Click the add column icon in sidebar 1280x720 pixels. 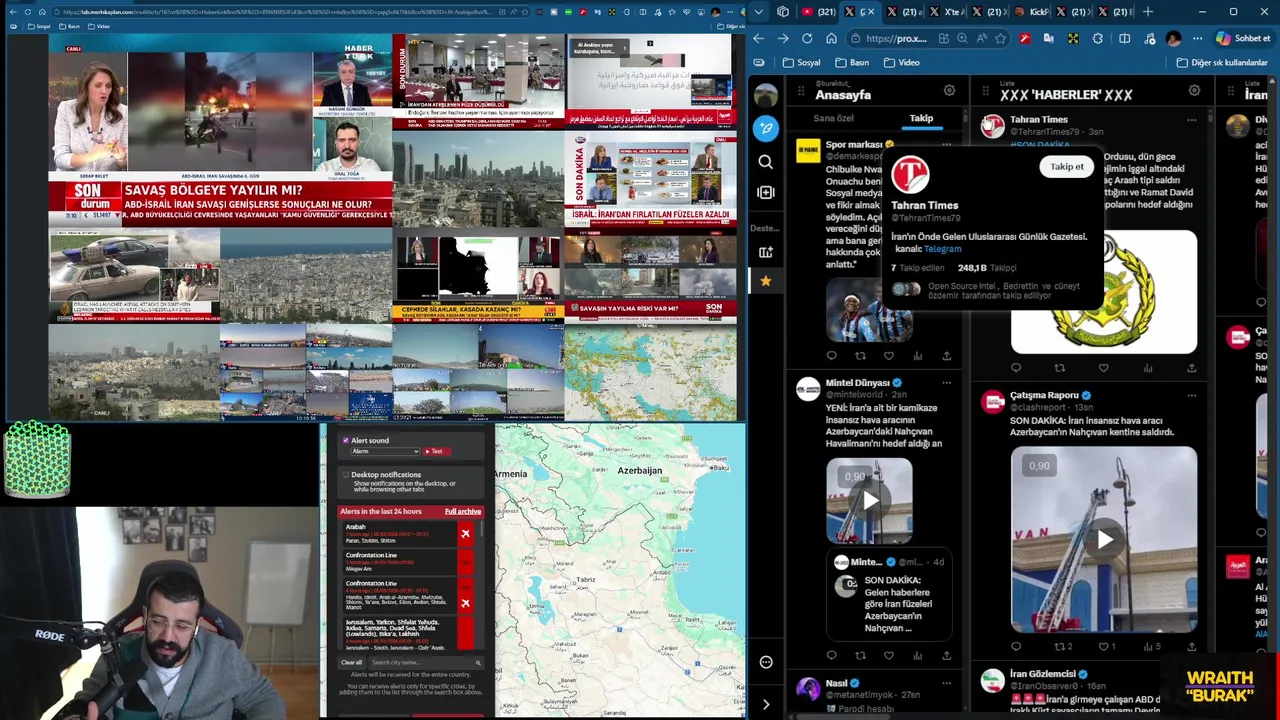pyautogui.click(x=766, y=192)
